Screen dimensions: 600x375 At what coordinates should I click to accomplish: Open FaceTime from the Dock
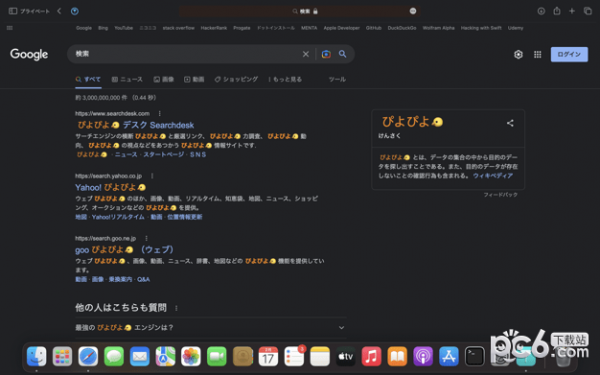217,356
